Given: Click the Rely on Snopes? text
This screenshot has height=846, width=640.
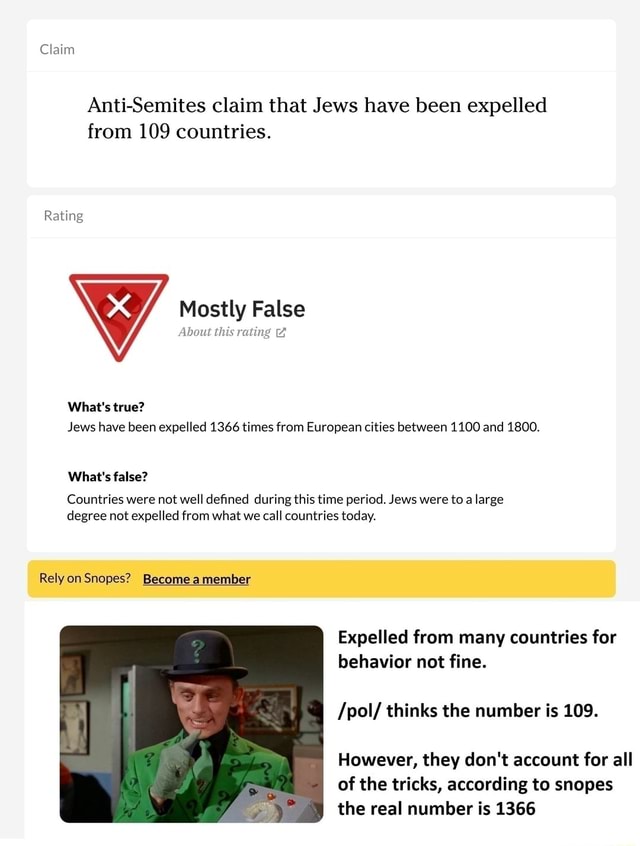Looking at the screenshot, I should point(85,578).
